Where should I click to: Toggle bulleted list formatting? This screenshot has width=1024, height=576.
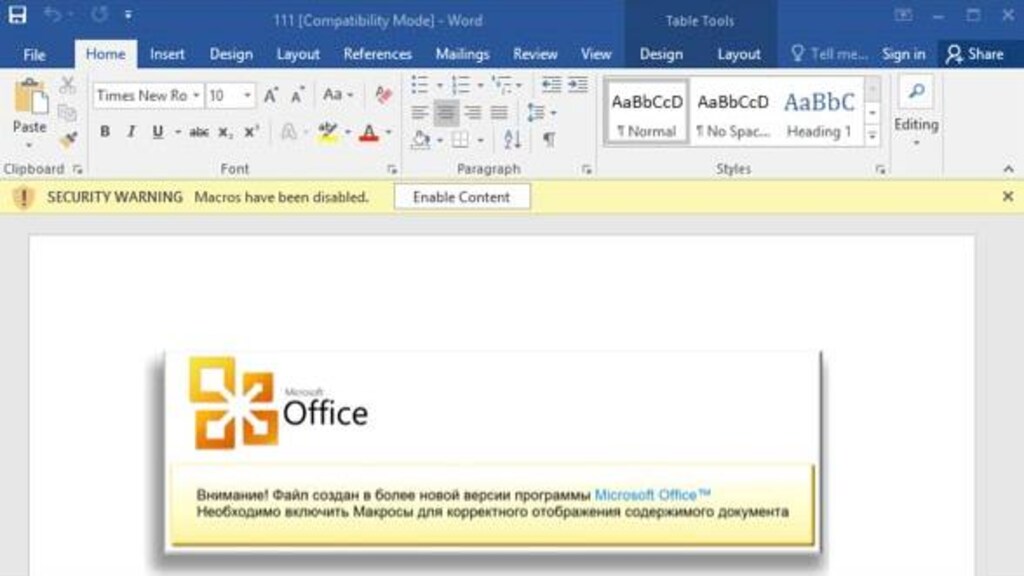[x=419, y=87]
